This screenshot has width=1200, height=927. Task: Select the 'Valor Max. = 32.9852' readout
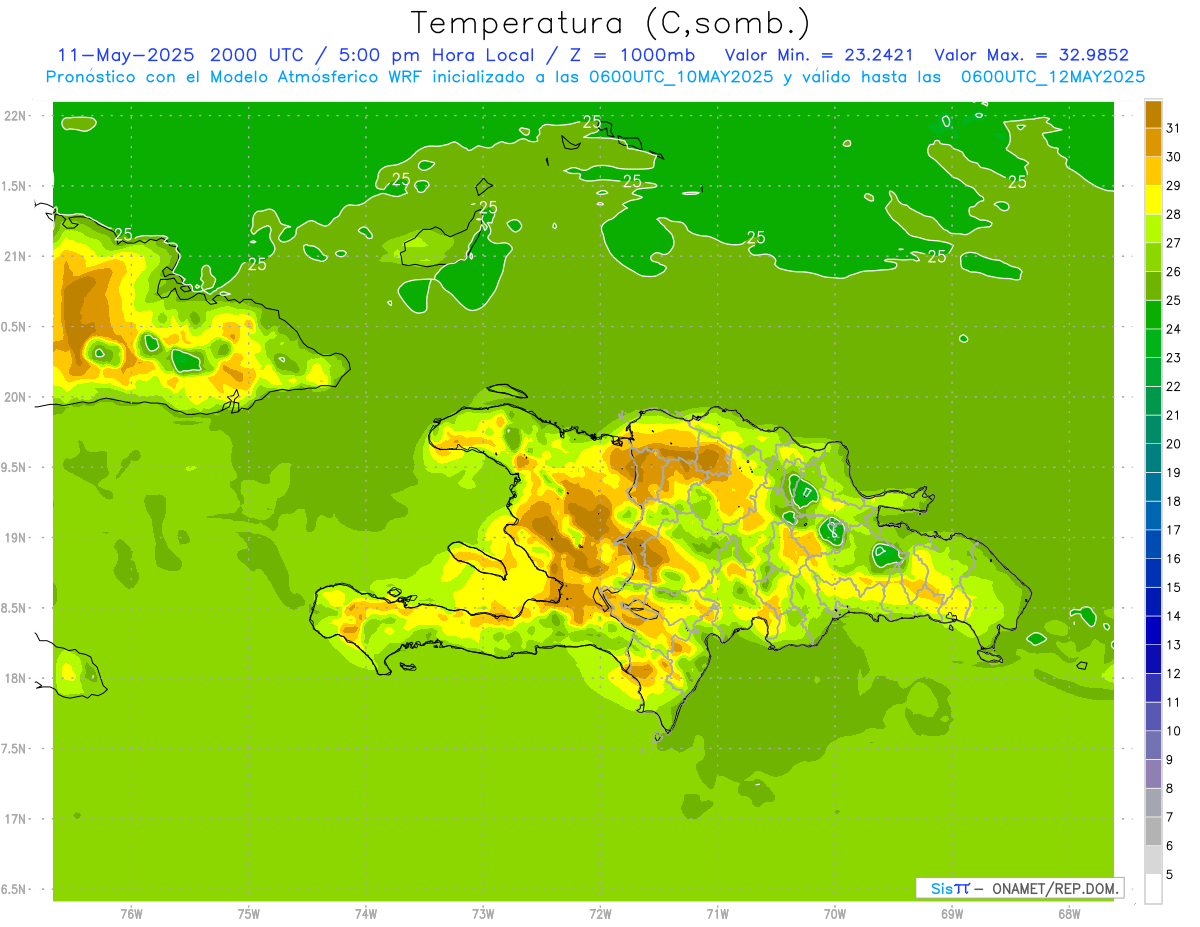[1031, 55]
